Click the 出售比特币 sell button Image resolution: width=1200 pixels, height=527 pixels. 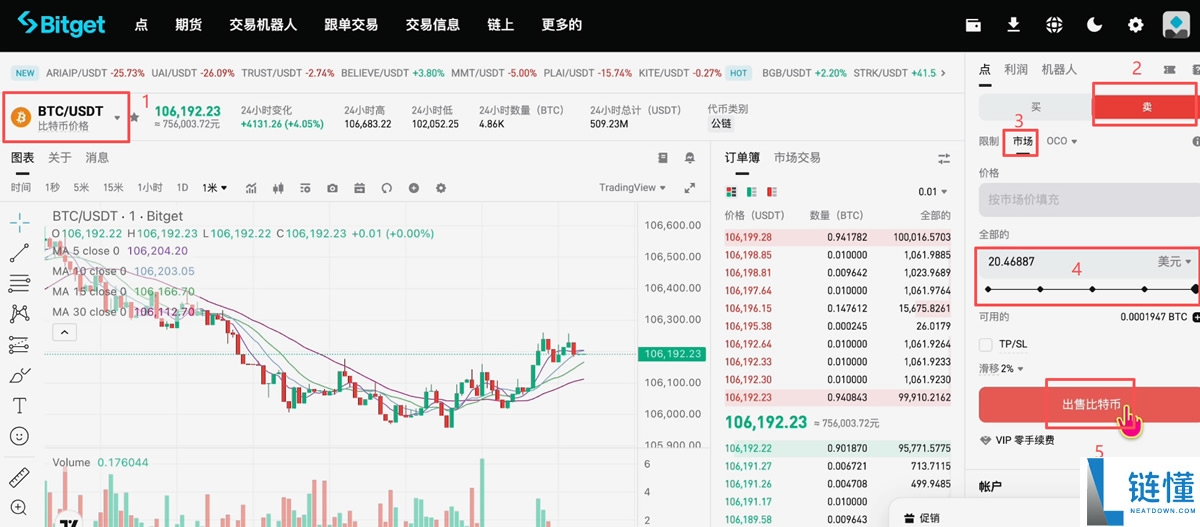1089,405
